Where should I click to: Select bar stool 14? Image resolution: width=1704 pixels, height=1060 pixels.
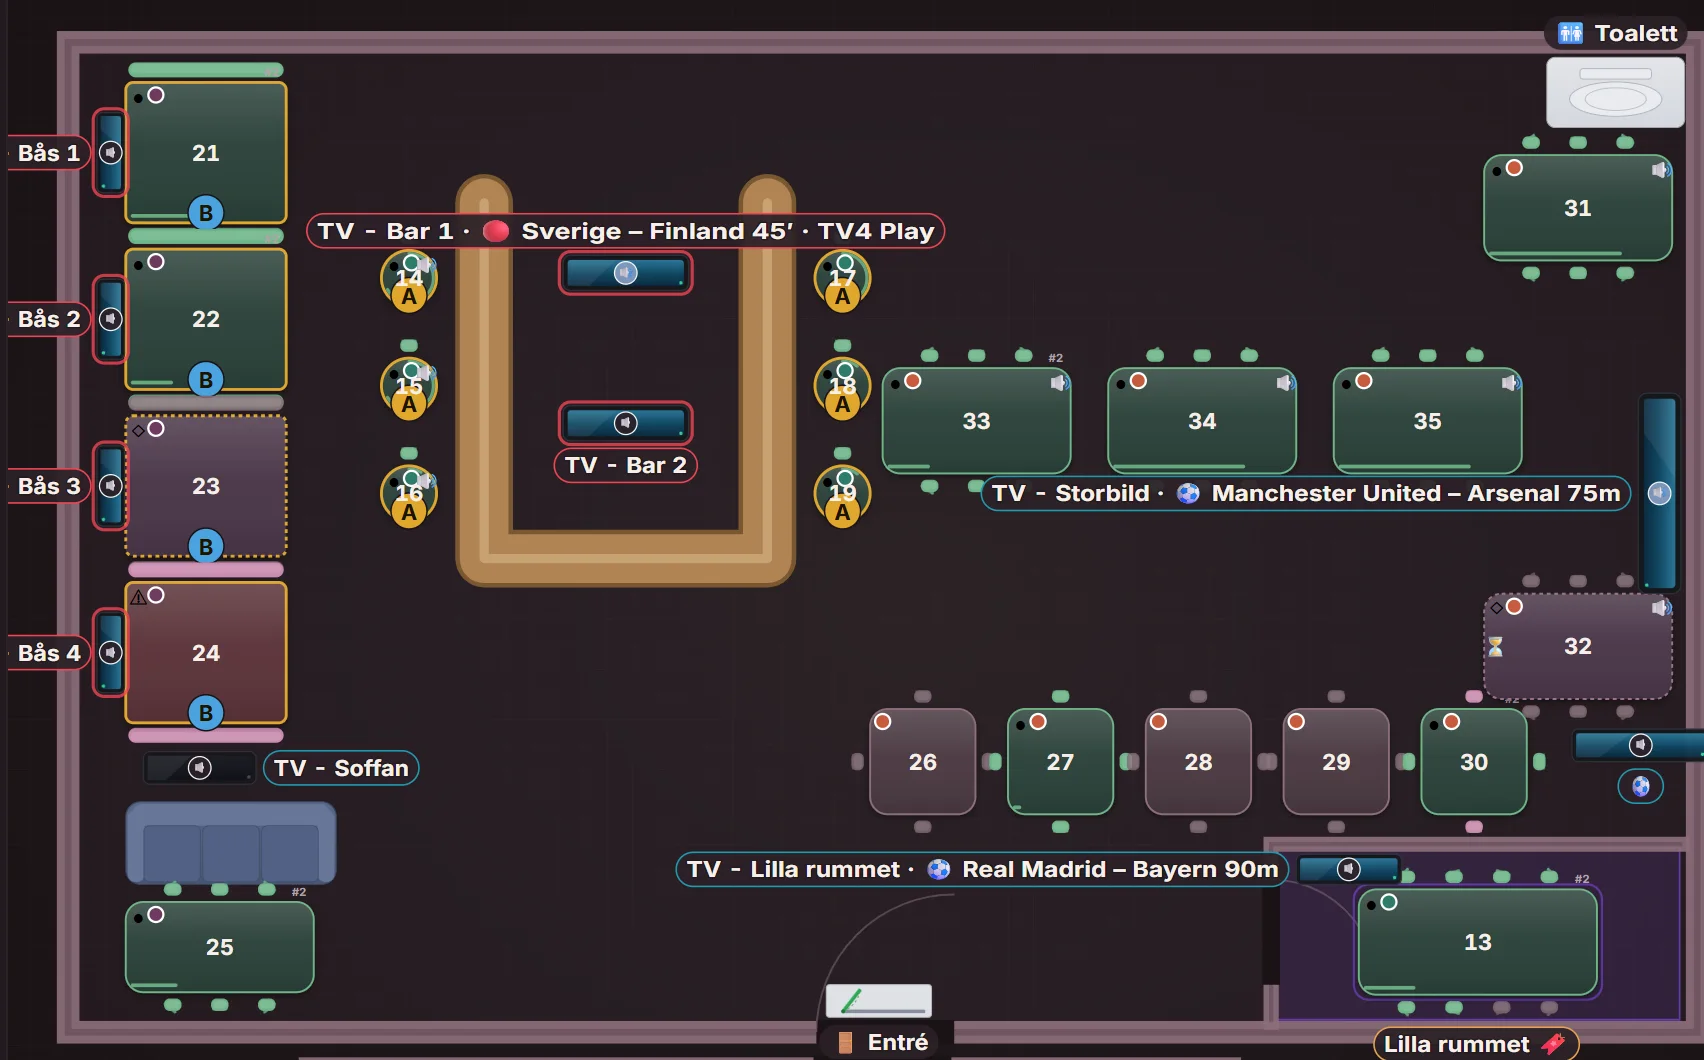tap(409, 280)
